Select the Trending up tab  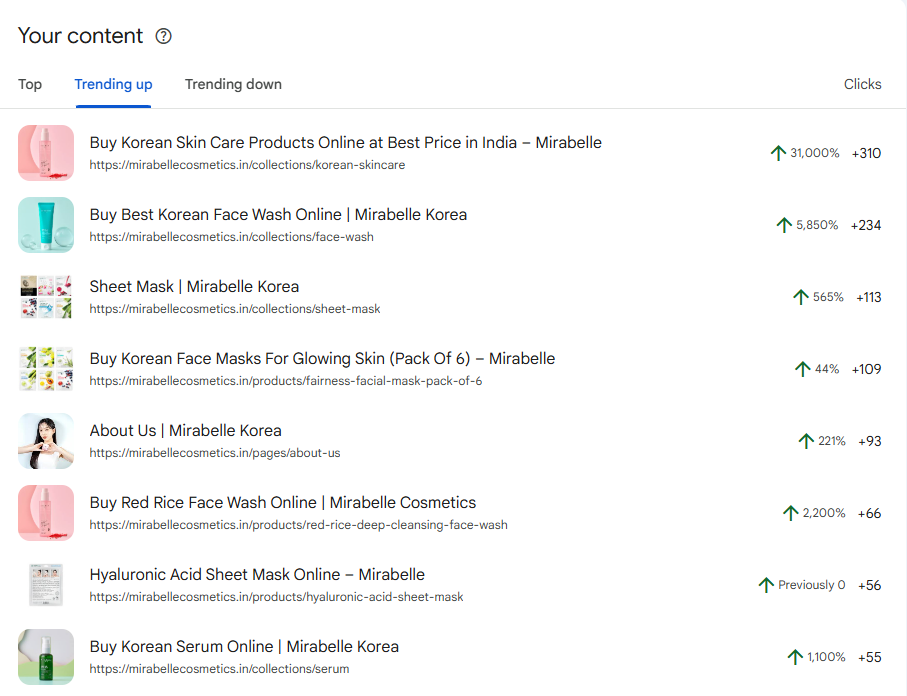coord(113,84)
